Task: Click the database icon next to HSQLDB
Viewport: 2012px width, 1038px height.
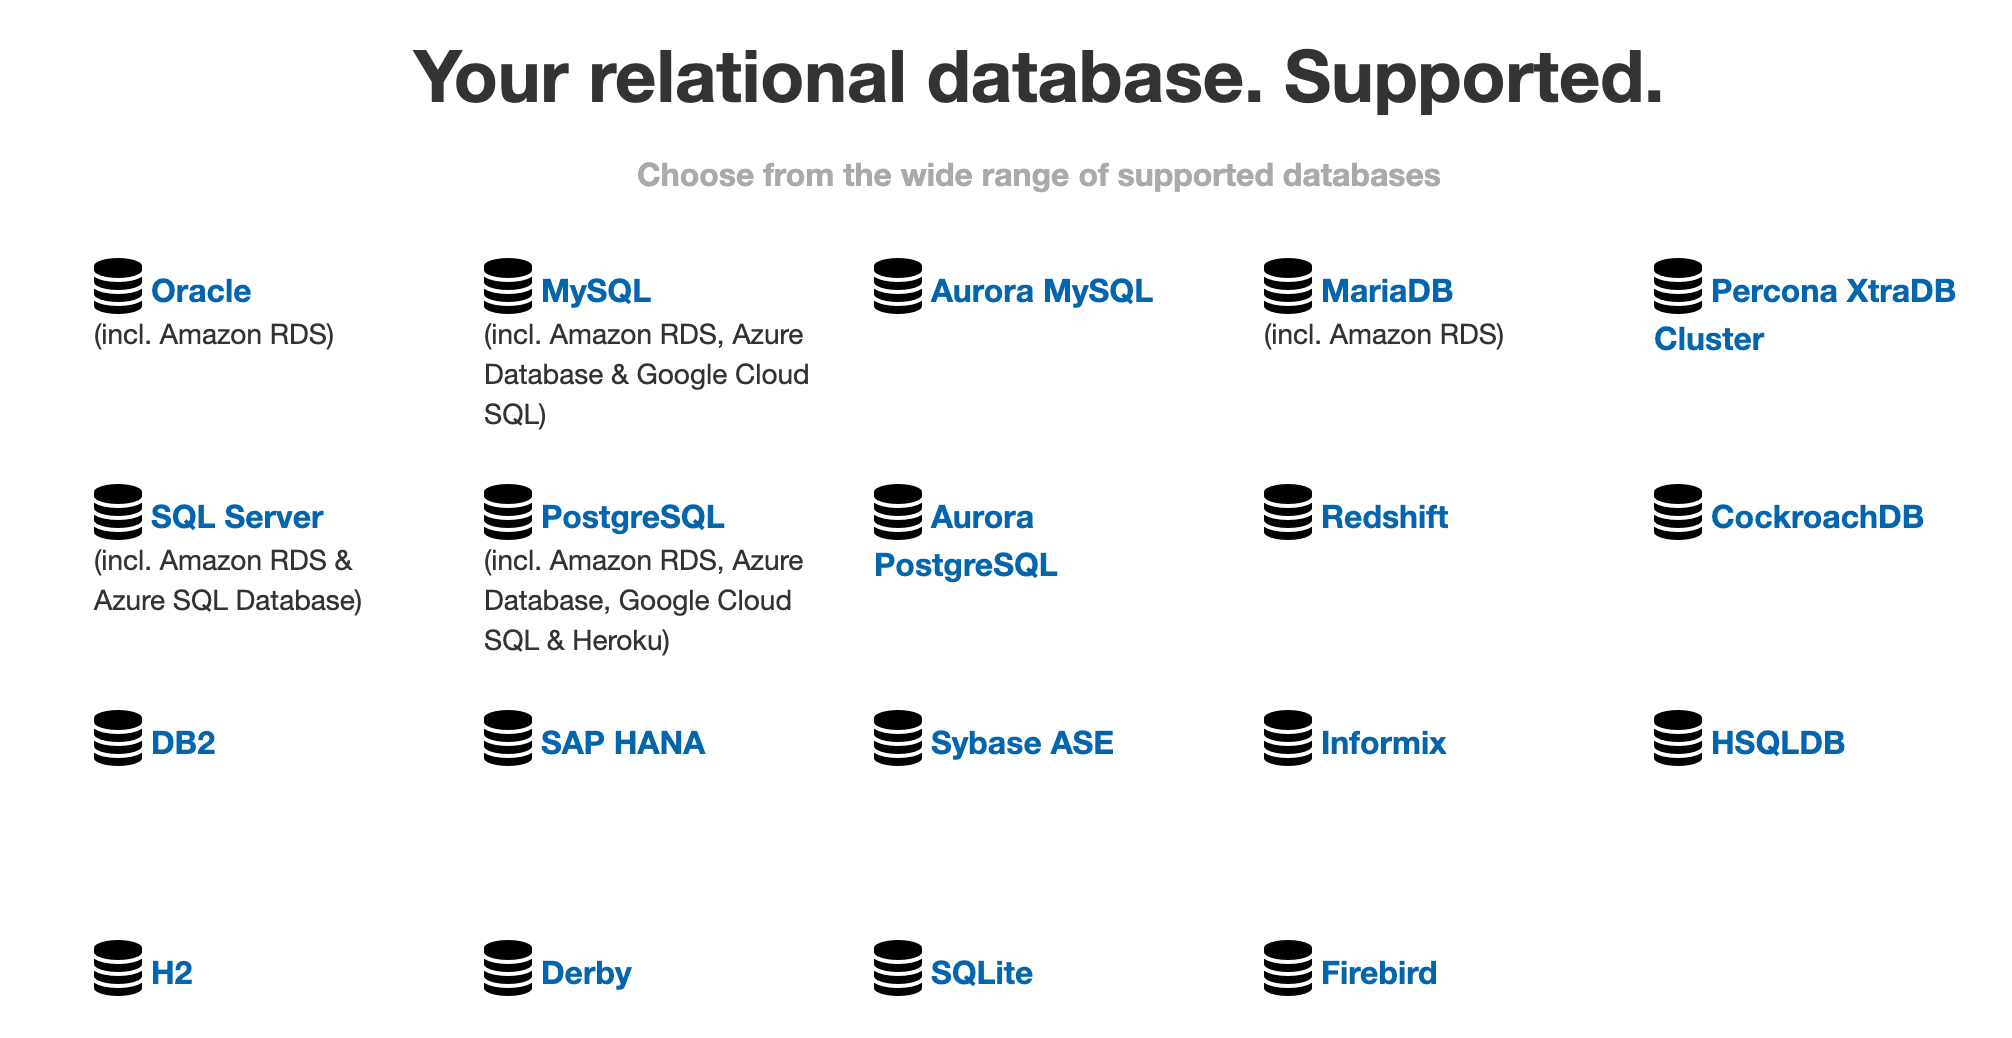Action: [x=1678, y=739]
